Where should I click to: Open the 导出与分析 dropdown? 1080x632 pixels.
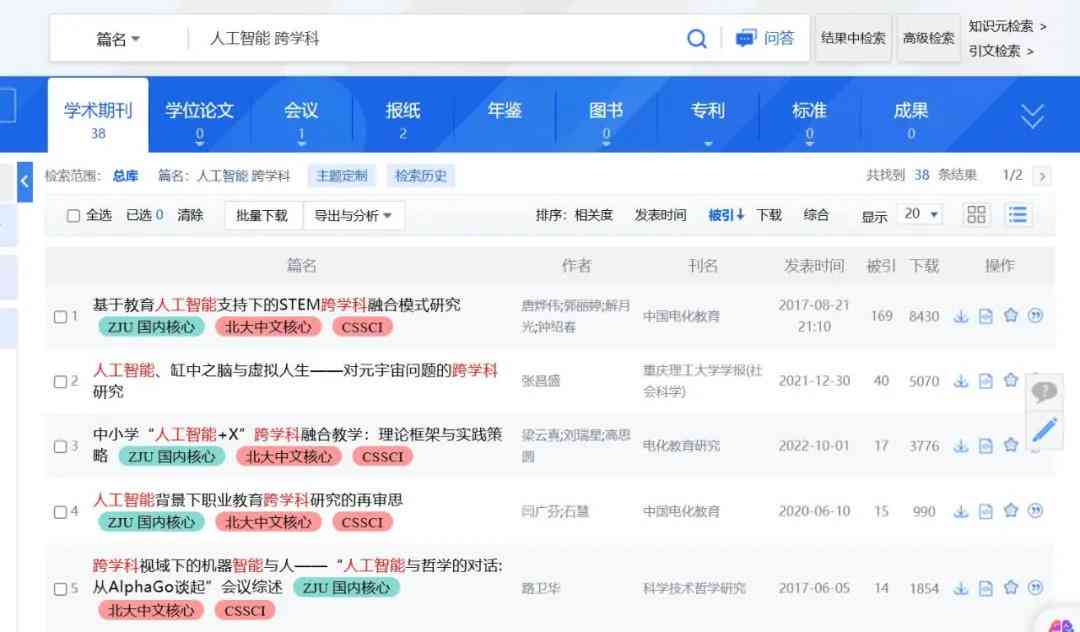[x=353, y=215]
